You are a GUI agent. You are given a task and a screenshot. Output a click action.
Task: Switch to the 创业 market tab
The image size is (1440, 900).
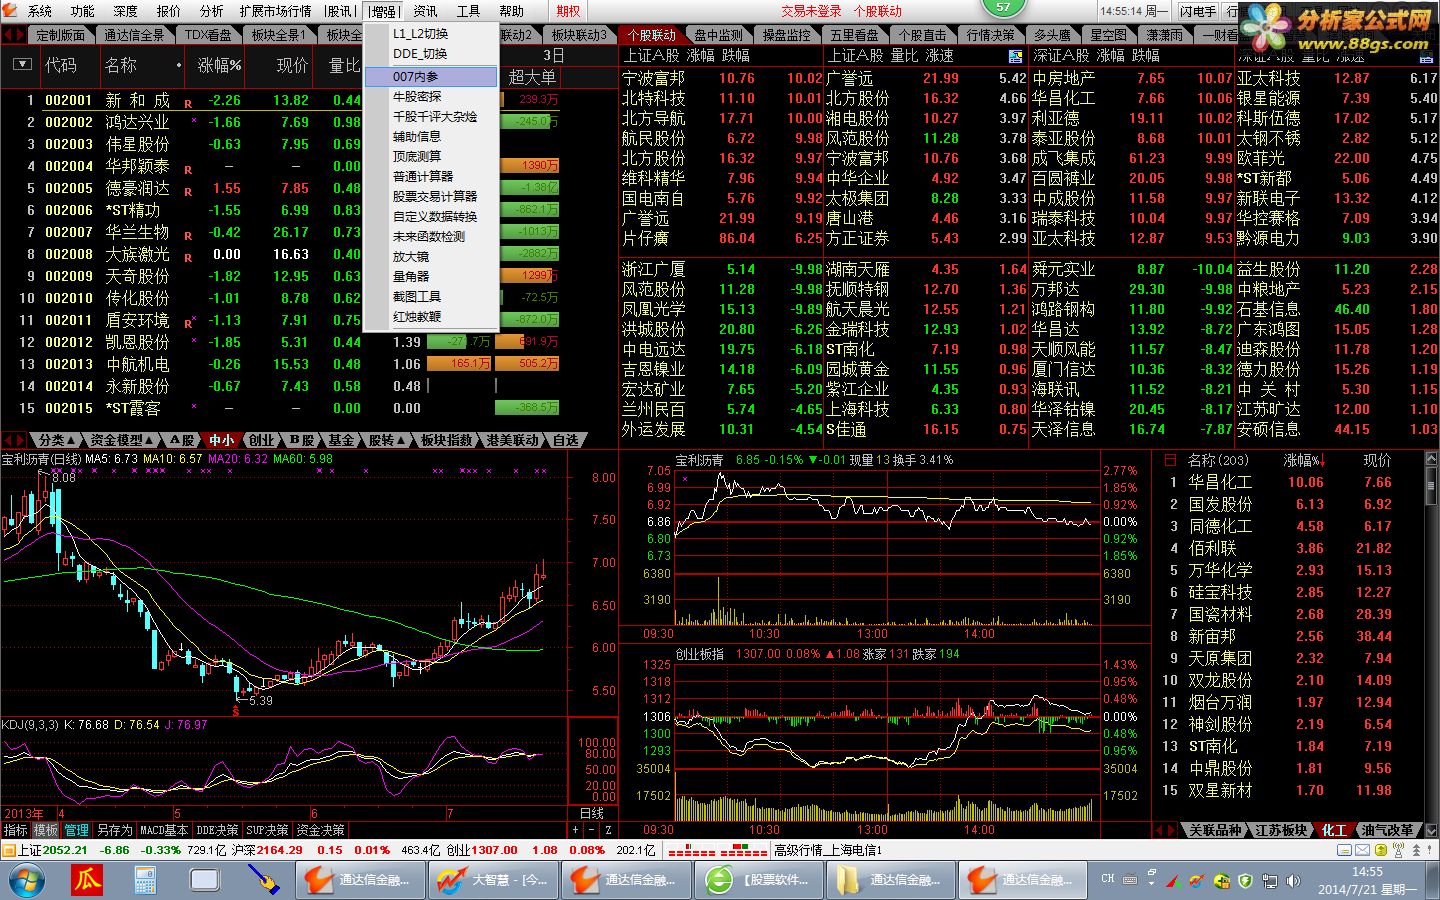point(261,440)
